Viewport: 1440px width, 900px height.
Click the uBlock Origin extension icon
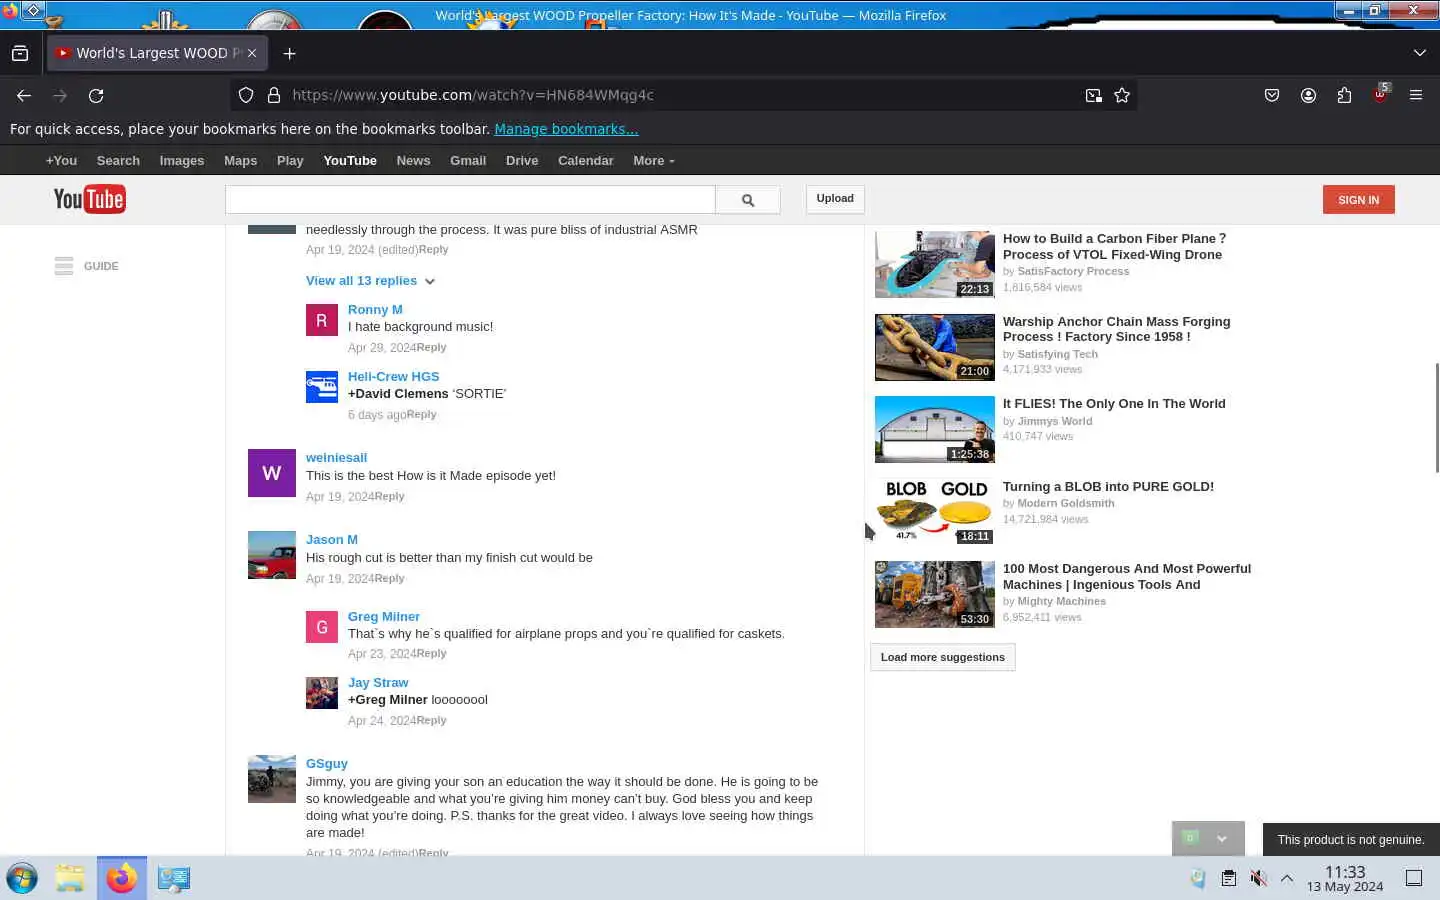coord(1380,95)
